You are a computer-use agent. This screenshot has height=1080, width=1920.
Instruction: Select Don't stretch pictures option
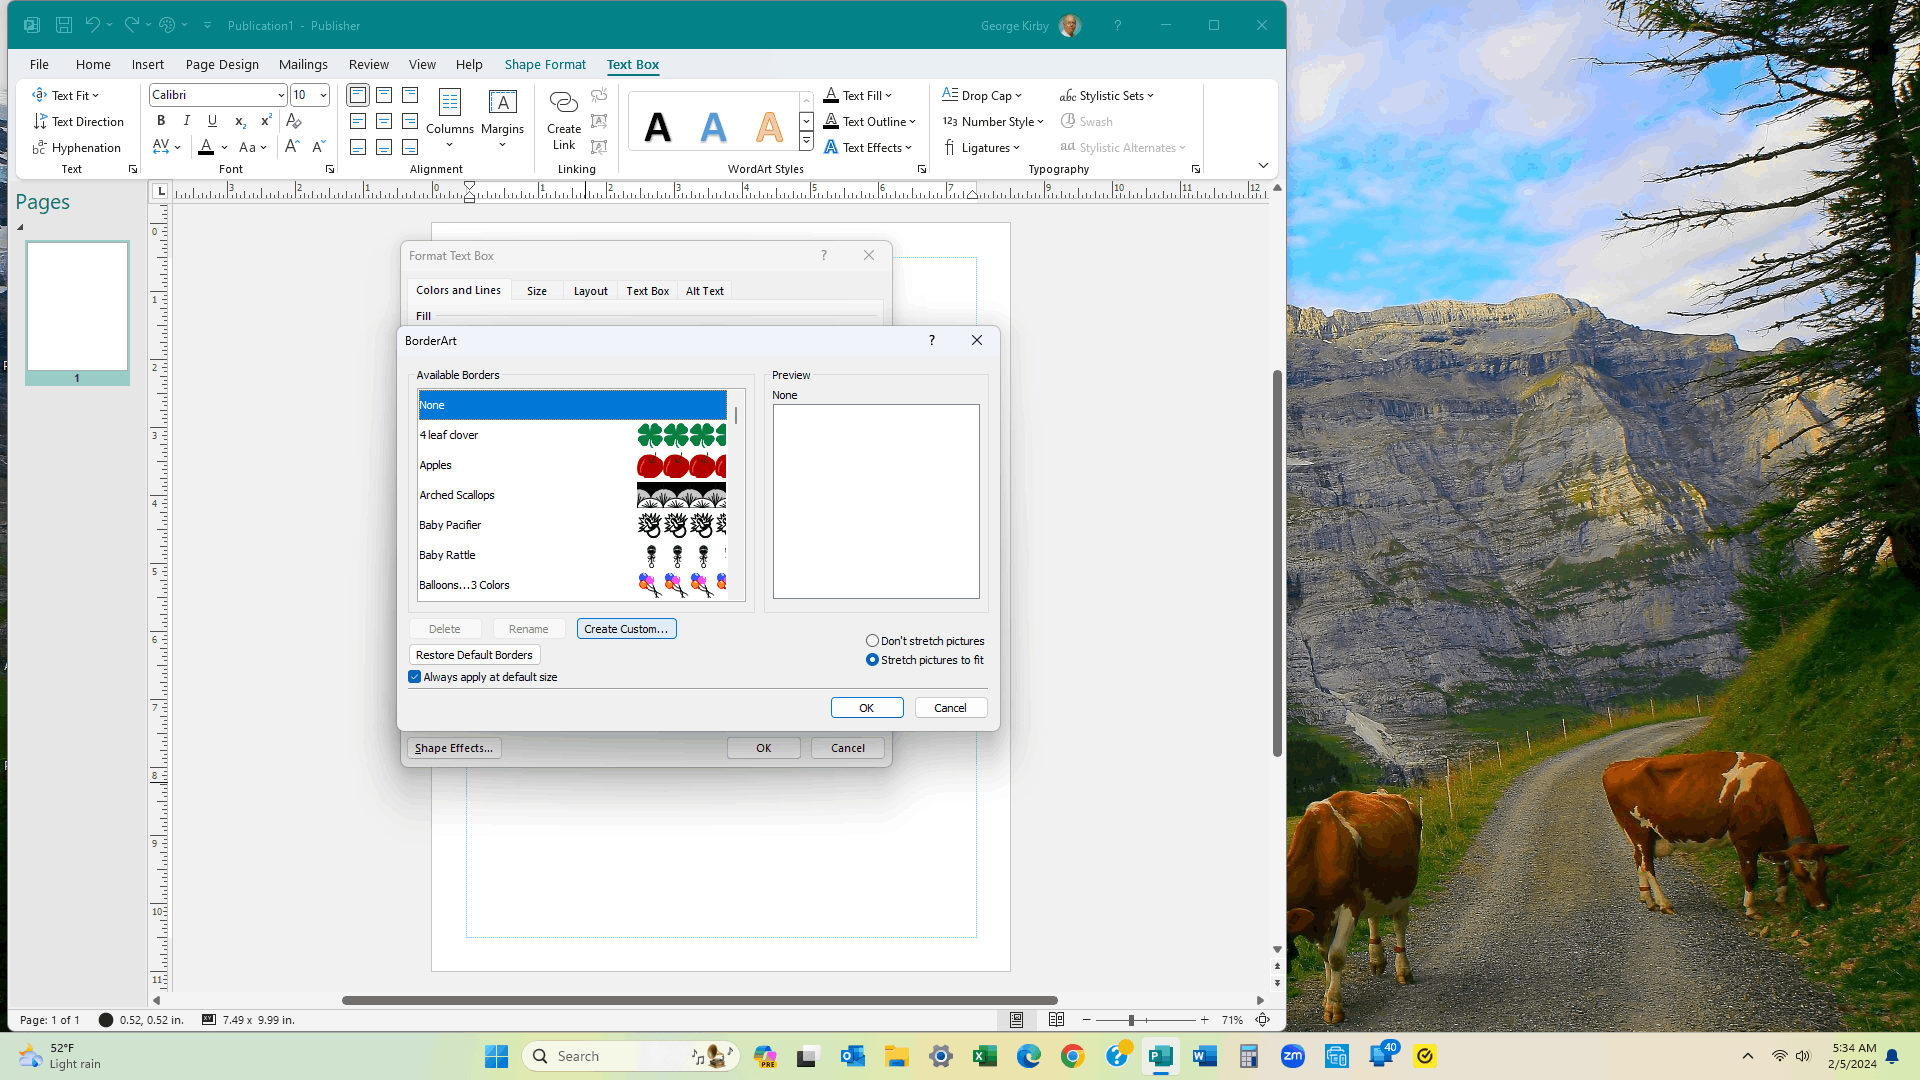coord(872,641)
